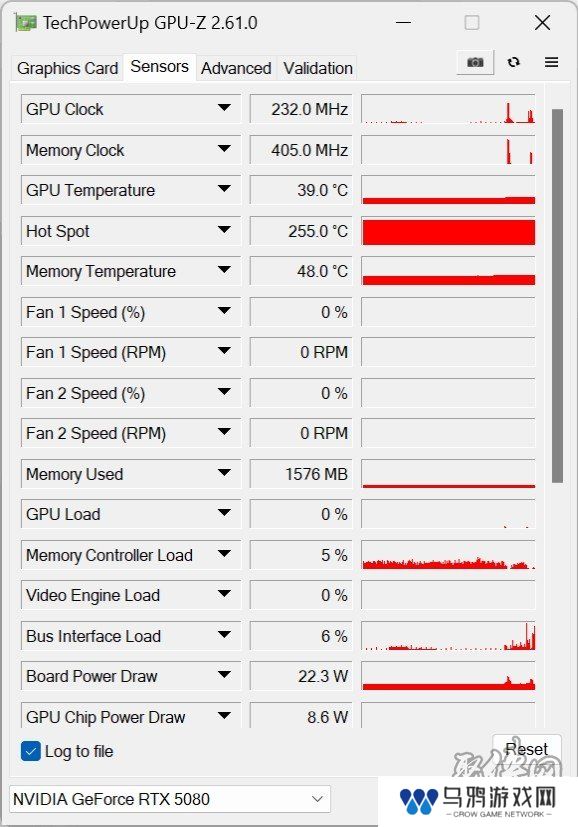Viewport: 578px width, 827px height.
Task: Take a screenshot with the camera icon
Action: coord(475,62)
